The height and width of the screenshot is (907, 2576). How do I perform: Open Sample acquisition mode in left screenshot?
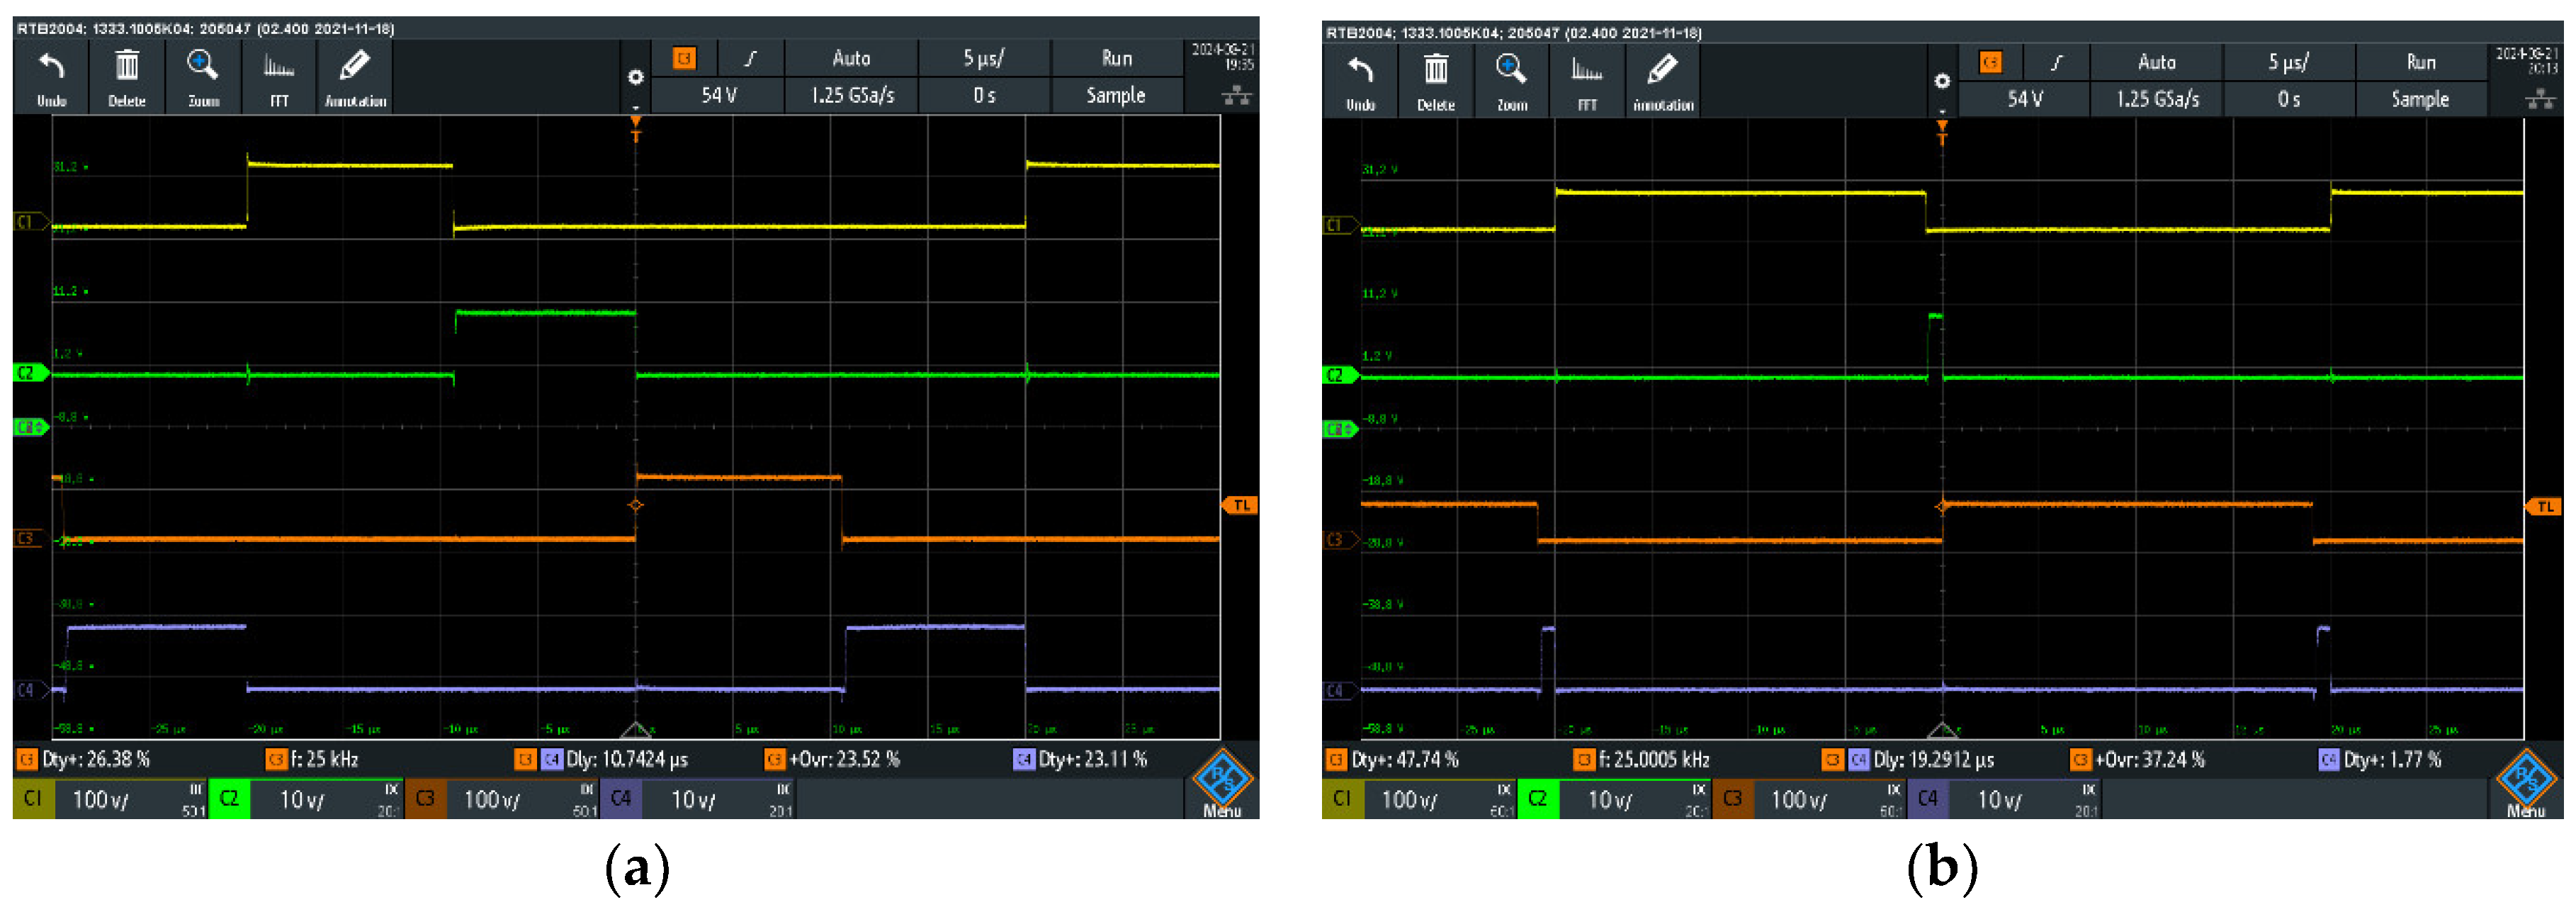(1116, 95)
